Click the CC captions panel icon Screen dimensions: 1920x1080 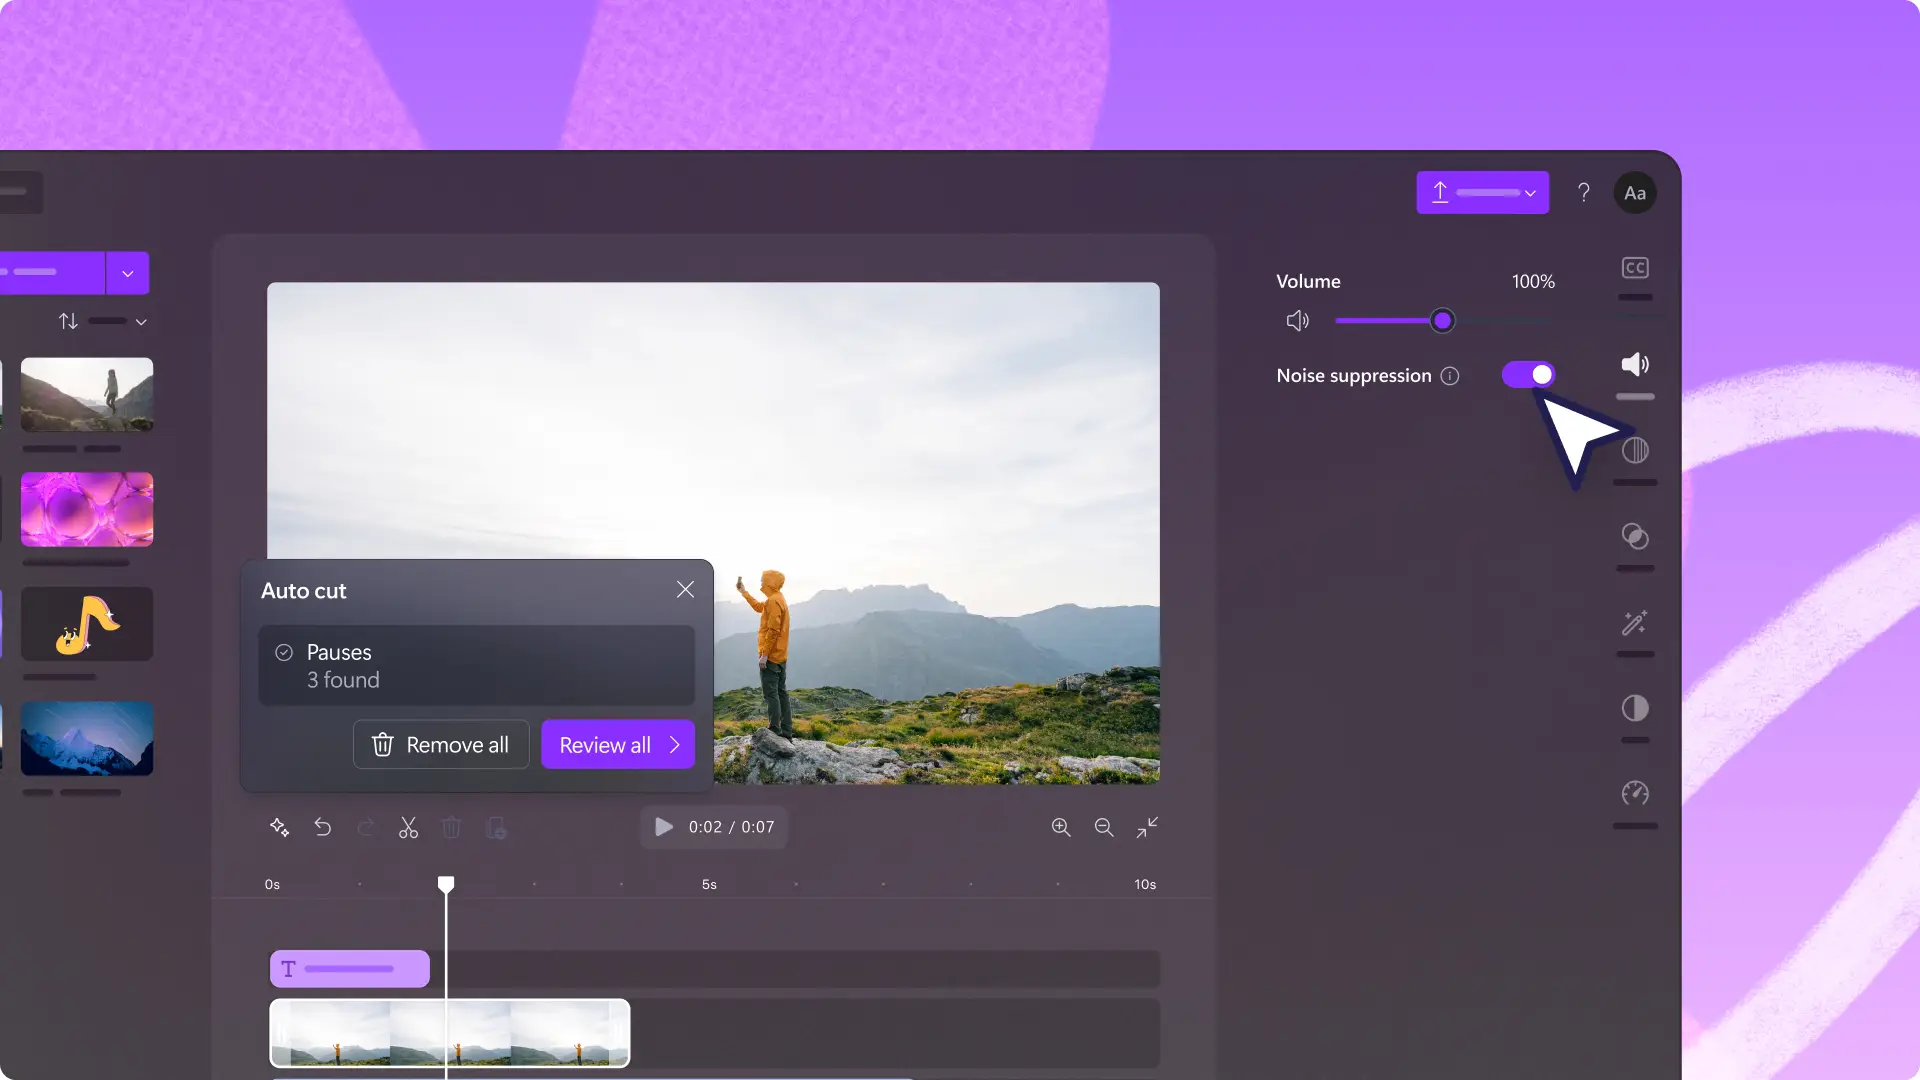(x=1634, y=266)
